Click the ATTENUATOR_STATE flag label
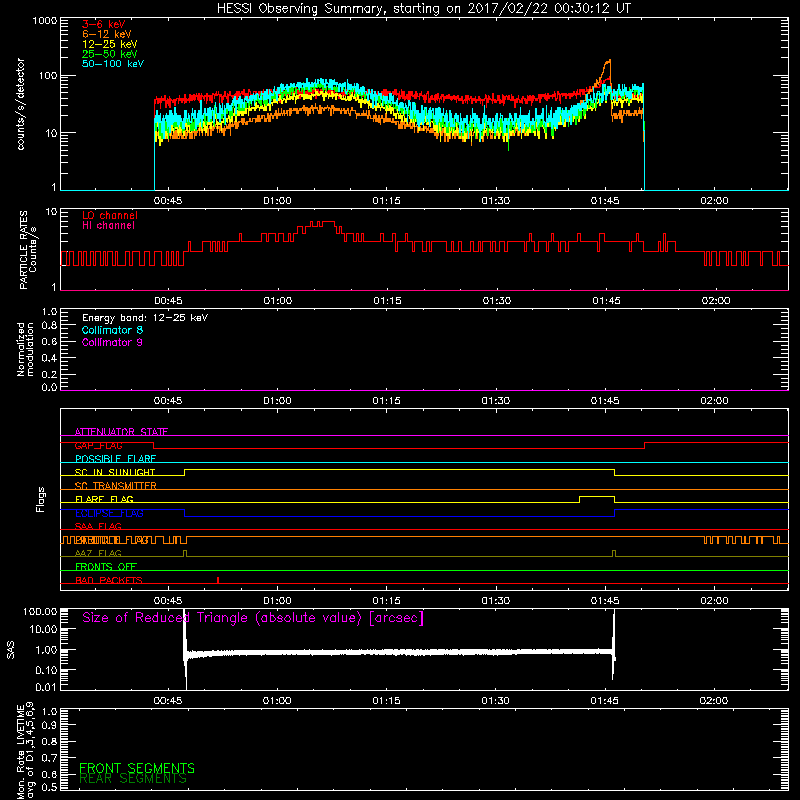The height and width of the screenshot is (800, 800). pos(121,432)
